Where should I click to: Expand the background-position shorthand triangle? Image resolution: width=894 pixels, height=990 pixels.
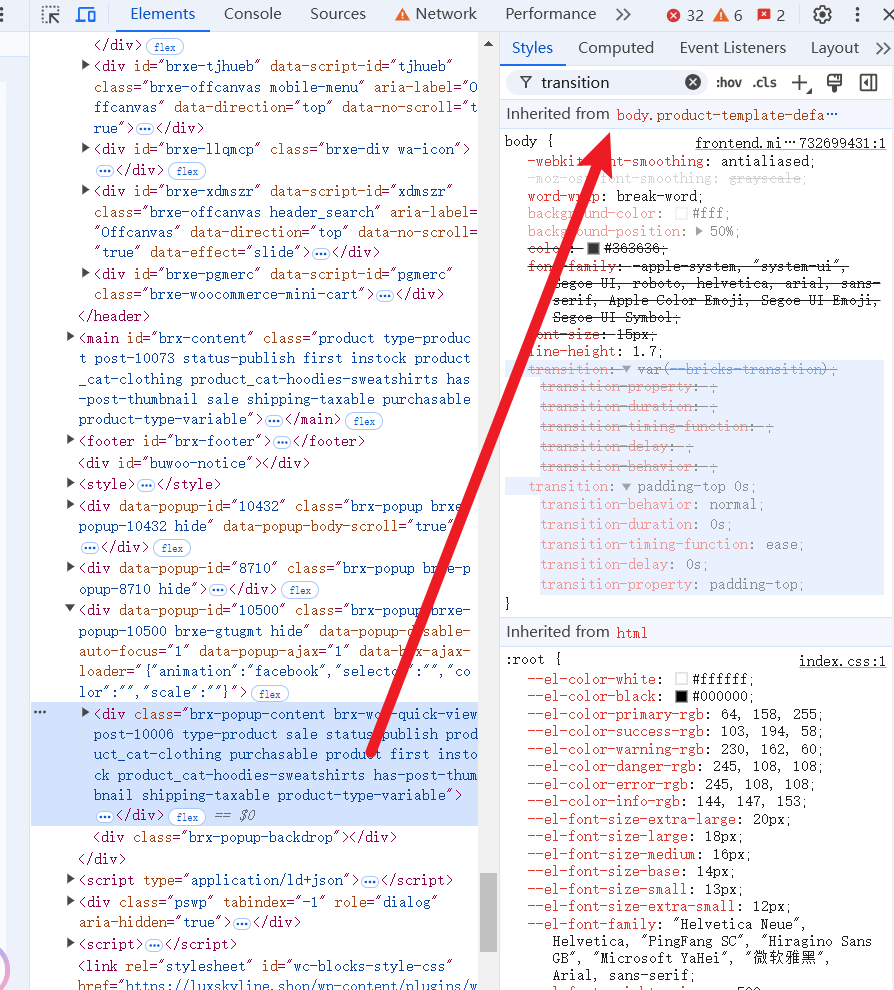pyautogui.click(x=700, y=231)
